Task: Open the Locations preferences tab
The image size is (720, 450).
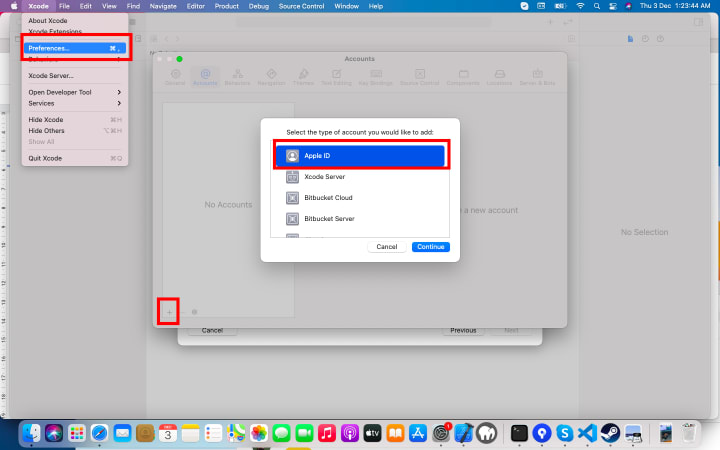Action: tap(499, 77)
